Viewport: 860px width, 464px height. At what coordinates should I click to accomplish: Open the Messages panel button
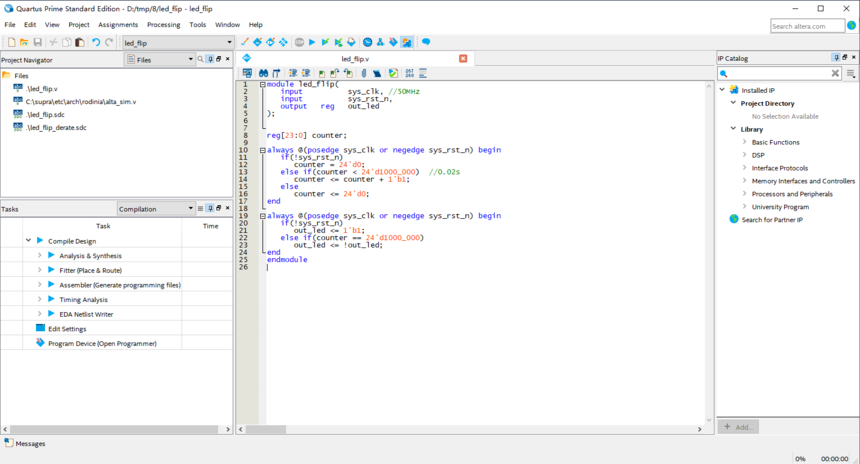[x=25, y=443]
